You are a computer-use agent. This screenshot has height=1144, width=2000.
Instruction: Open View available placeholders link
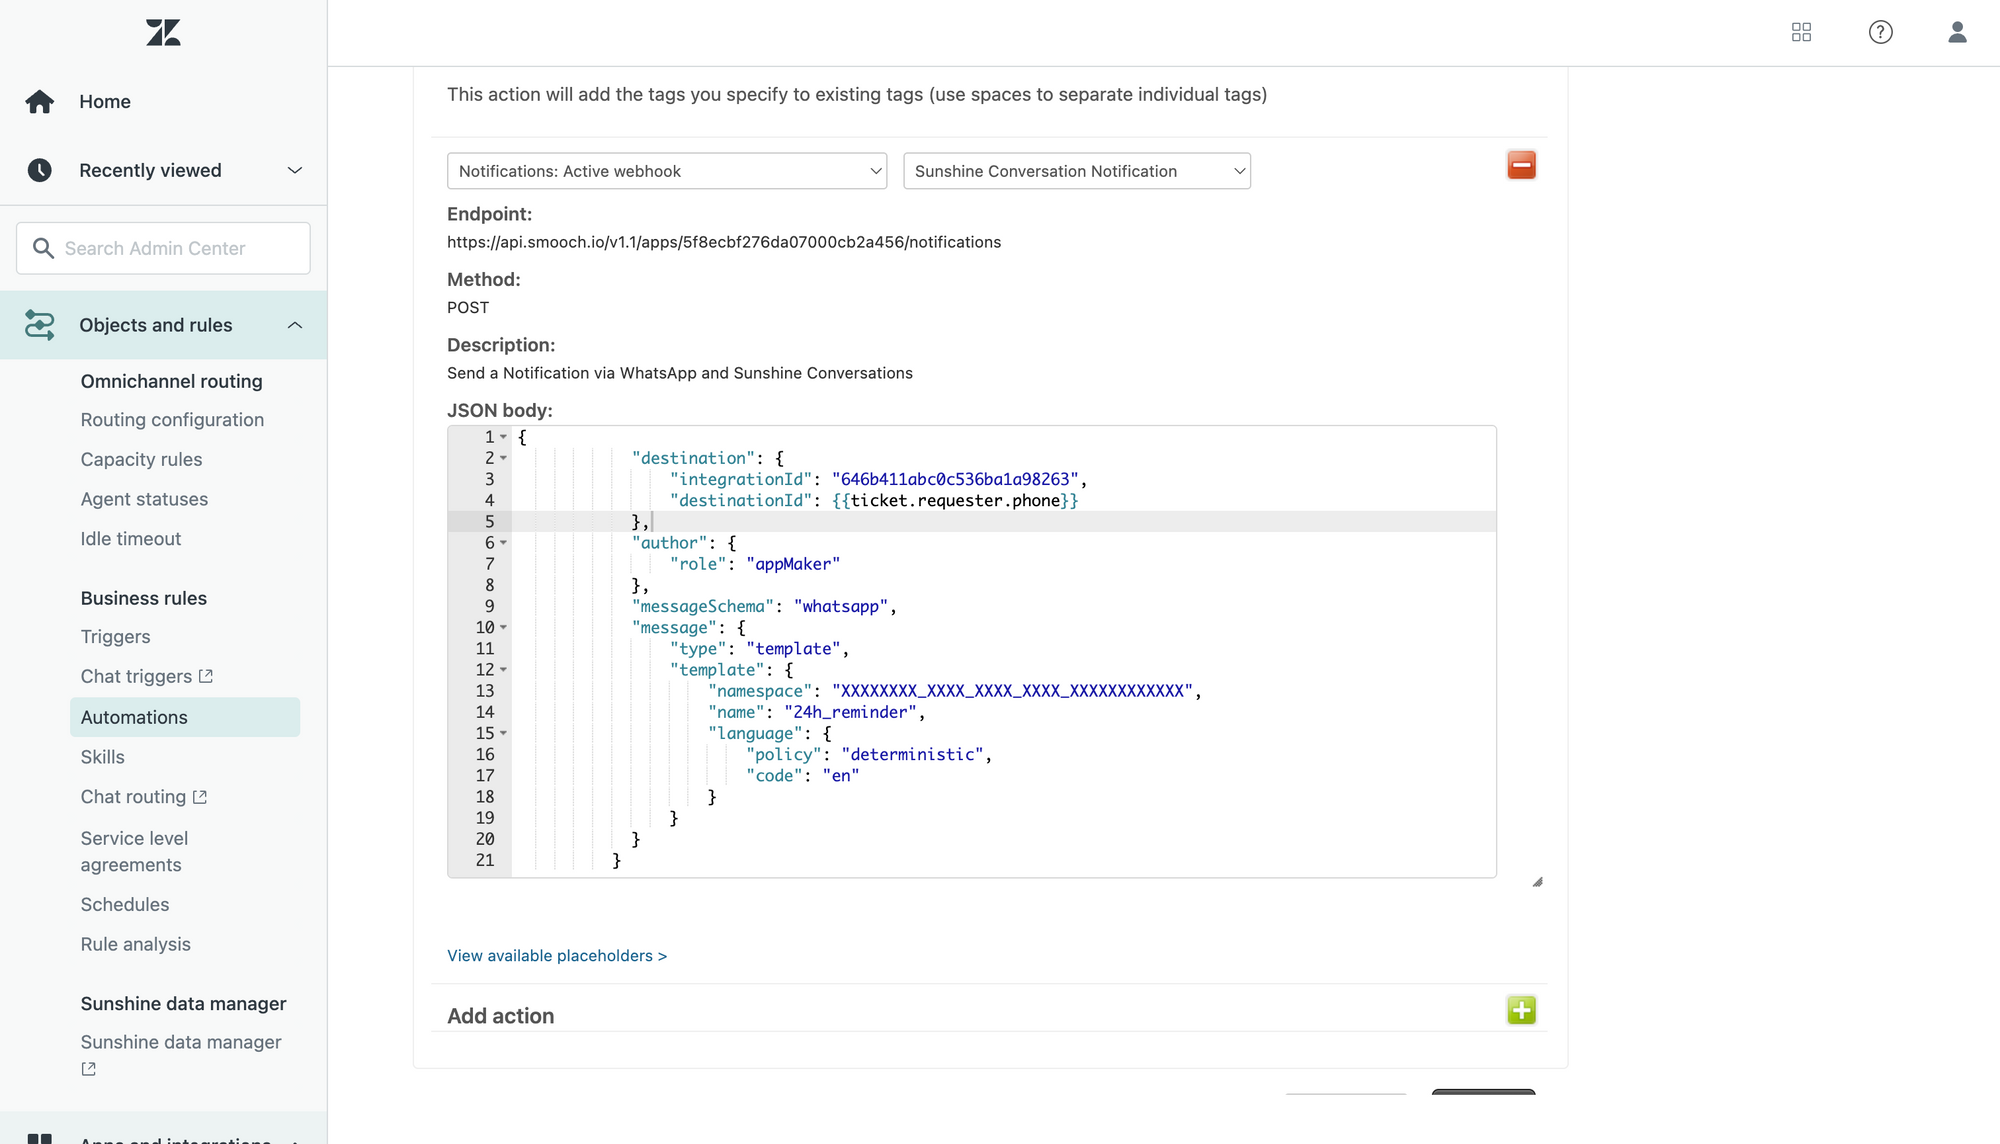tap(556, 956)
